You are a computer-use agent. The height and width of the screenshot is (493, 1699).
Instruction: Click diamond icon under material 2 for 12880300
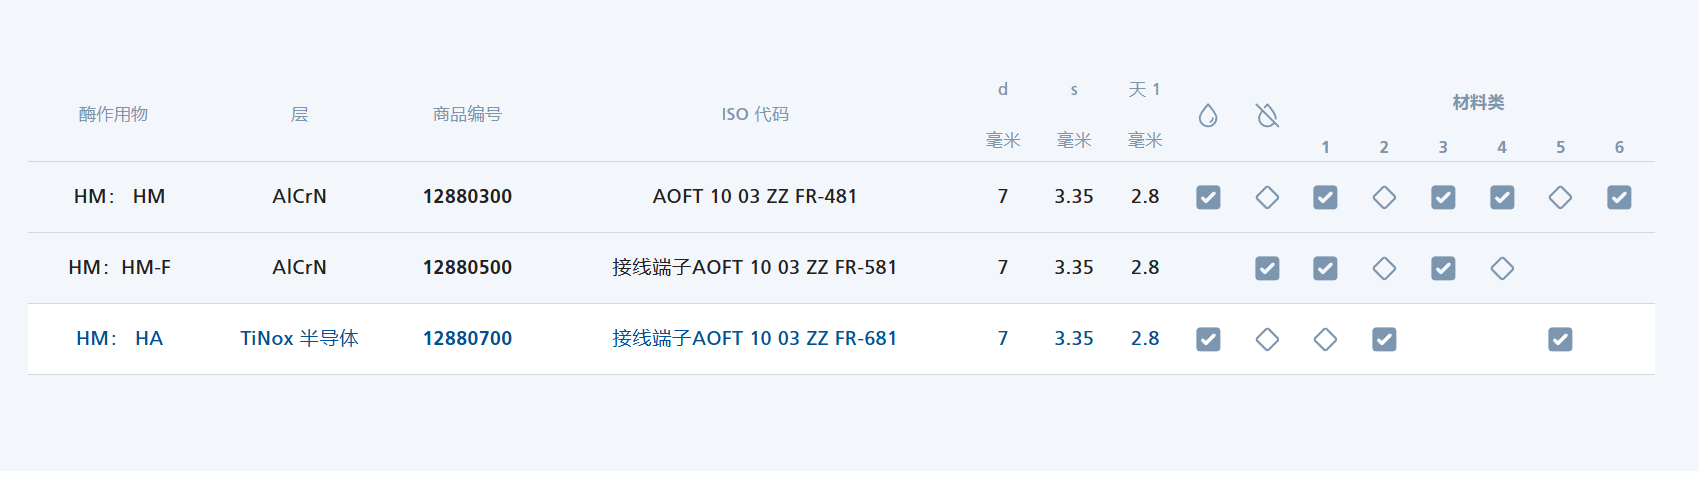(1384, 198)
